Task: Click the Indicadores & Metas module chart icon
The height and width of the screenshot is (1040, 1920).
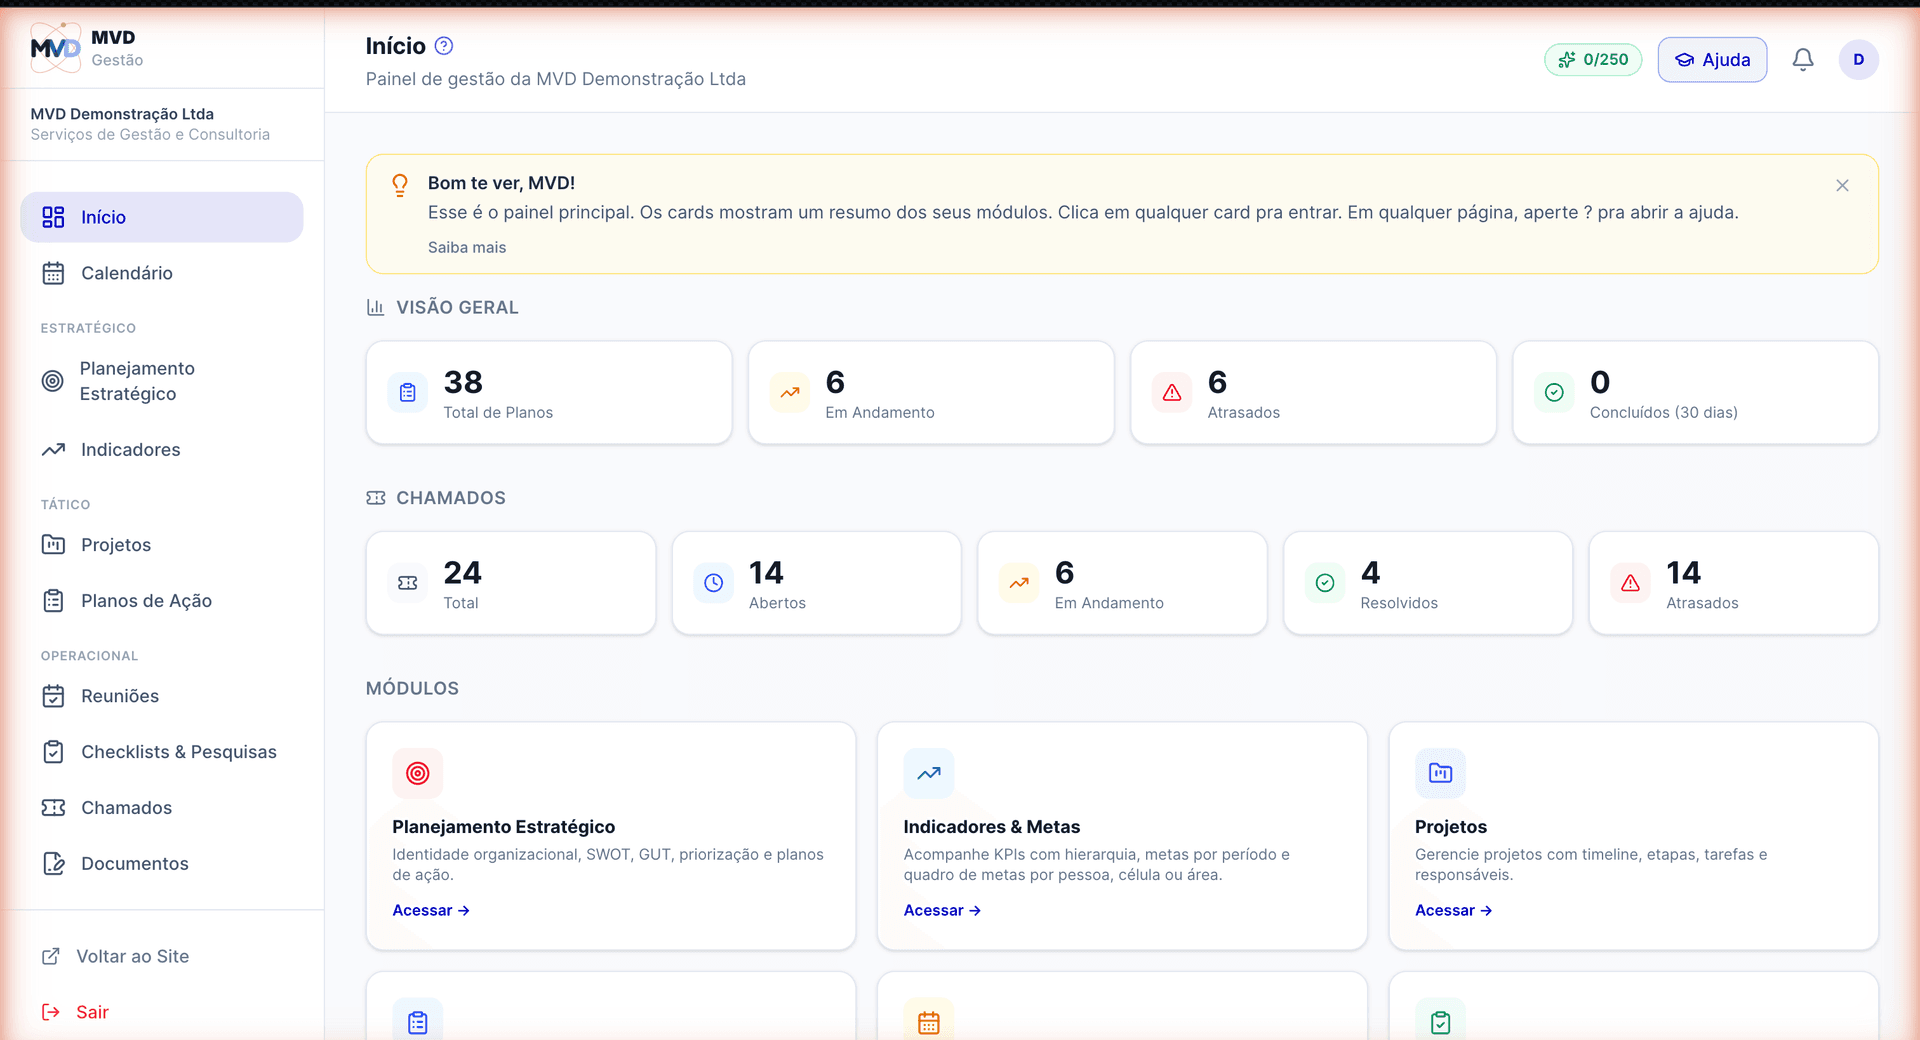Action: click(x=929, y=773)
